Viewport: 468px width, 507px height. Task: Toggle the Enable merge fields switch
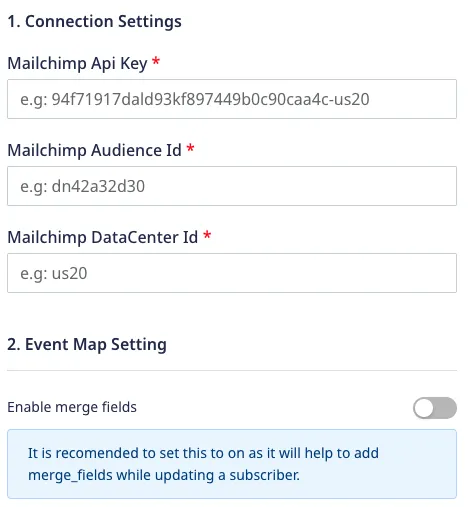point(435,408)
